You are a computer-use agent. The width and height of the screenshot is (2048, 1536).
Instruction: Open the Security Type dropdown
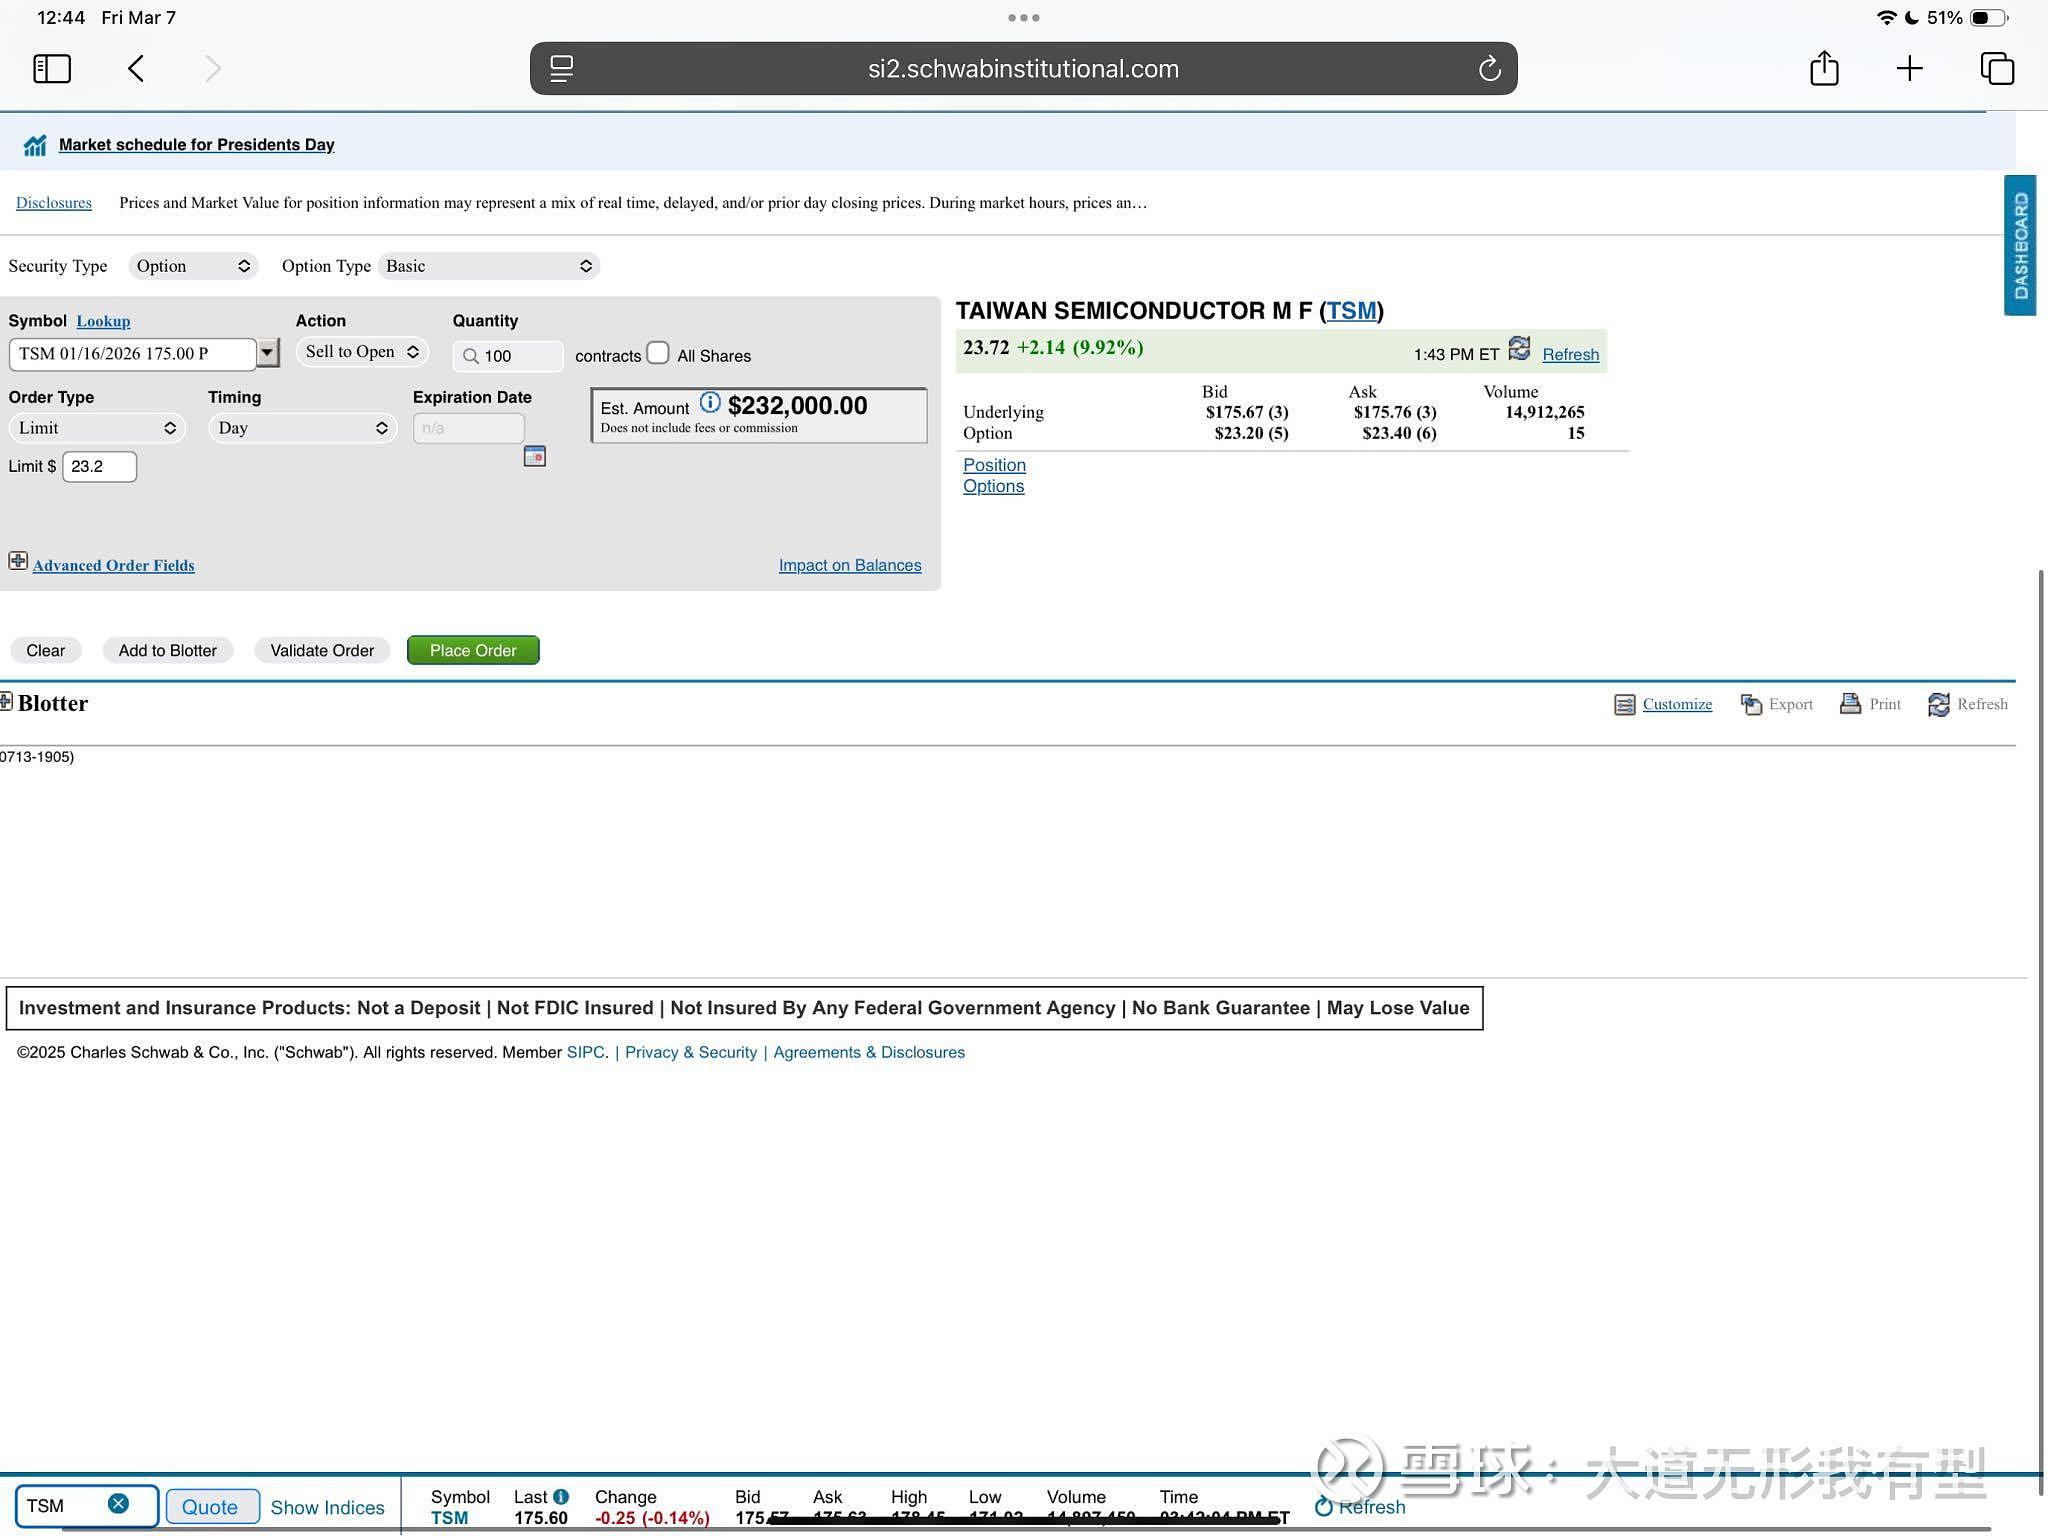point(193,266)
